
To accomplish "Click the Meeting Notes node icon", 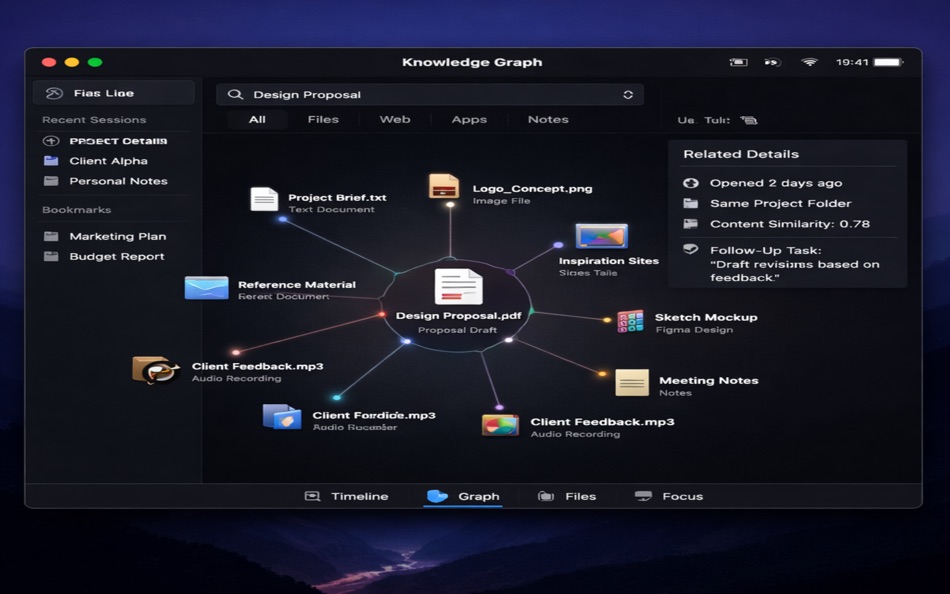I will coord(631,383).
